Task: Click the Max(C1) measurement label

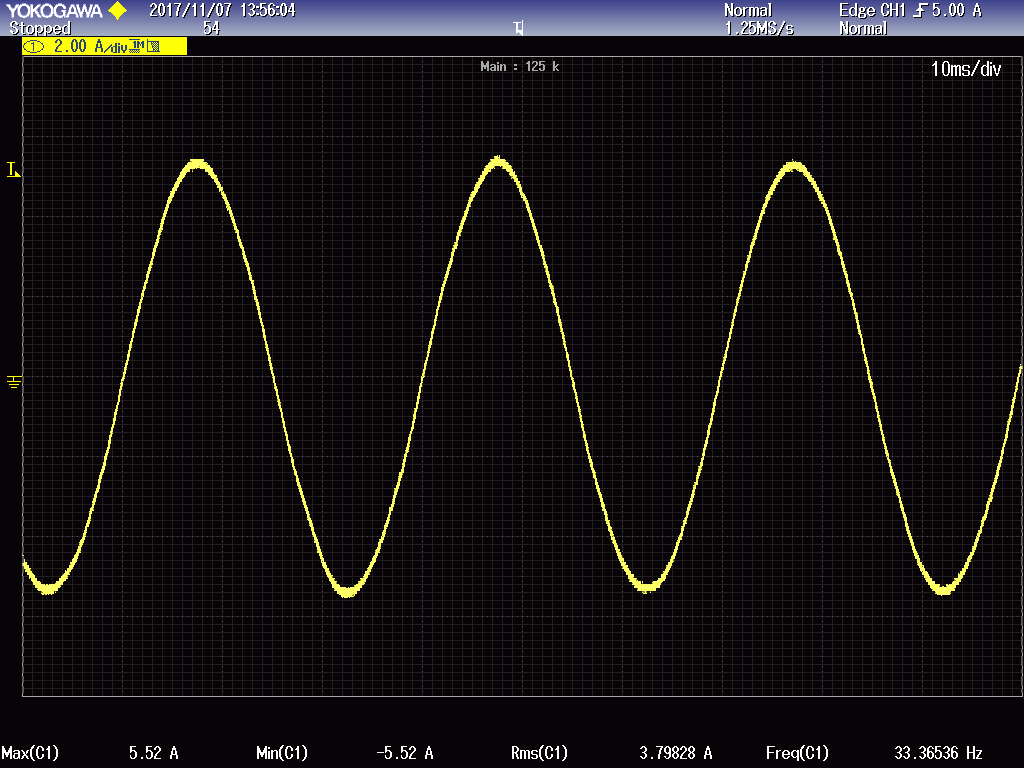Action: click(x=30, y=753)
